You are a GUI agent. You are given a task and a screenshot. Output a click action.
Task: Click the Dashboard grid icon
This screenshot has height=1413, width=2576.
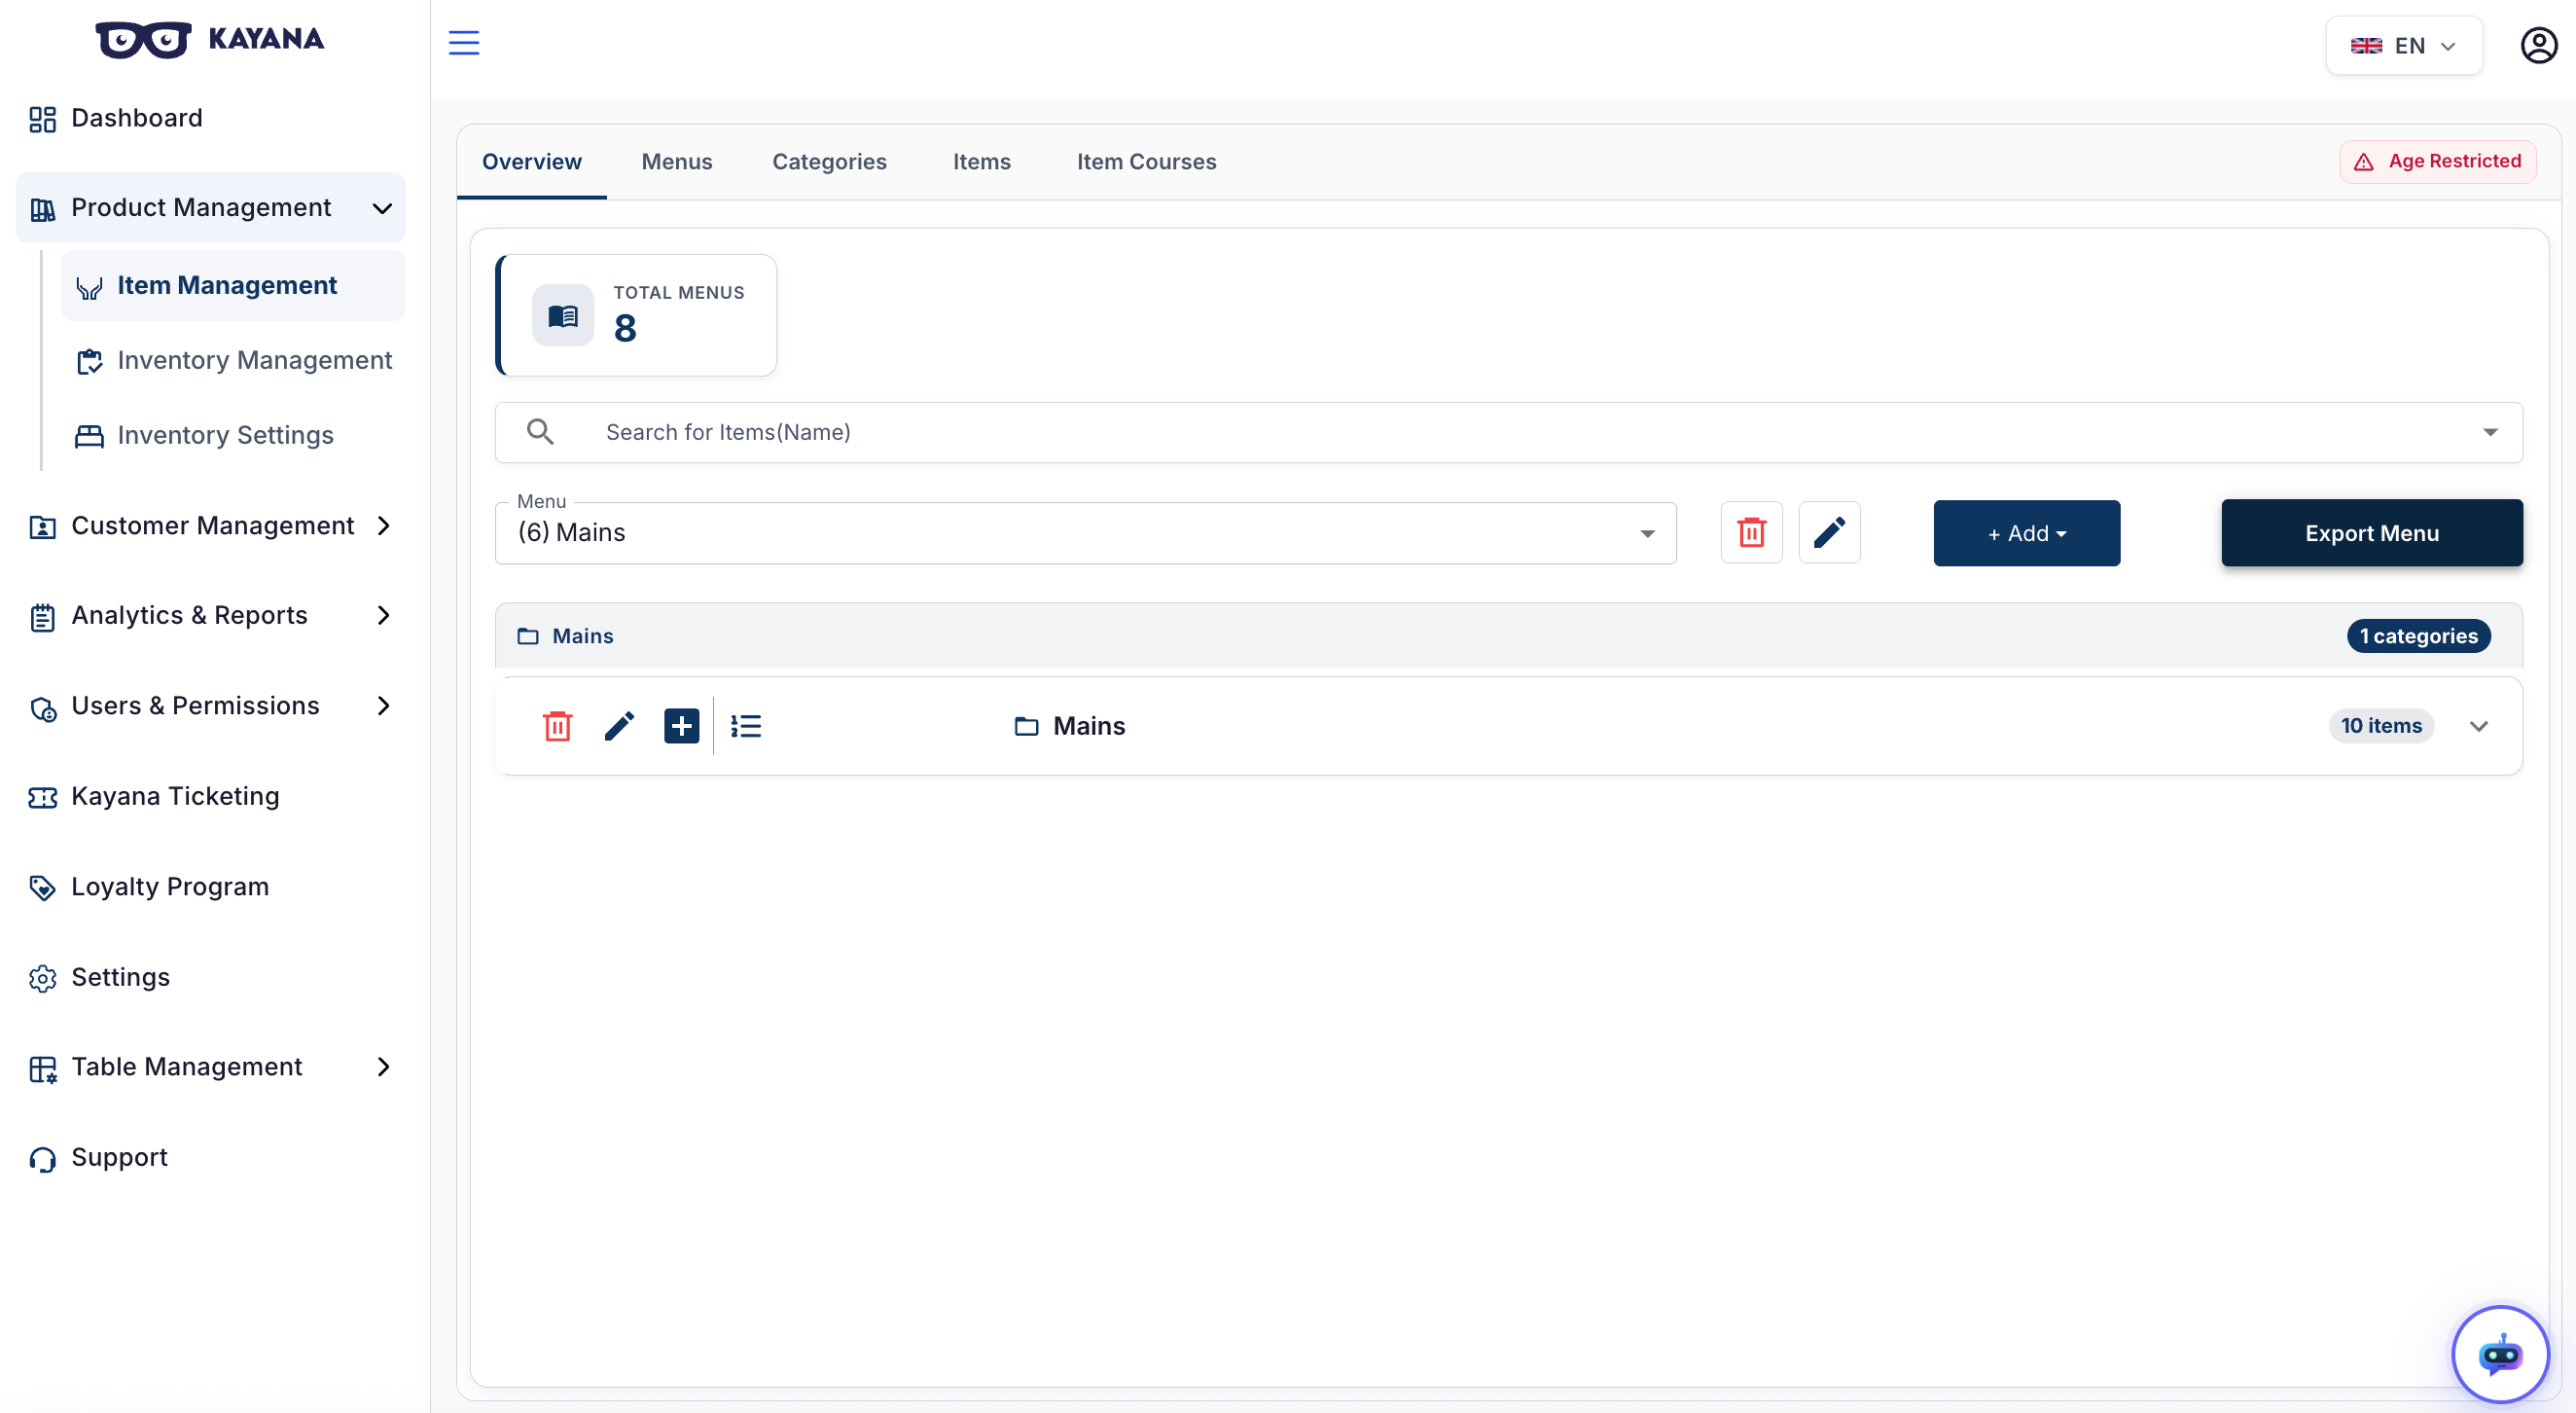click(x=42, y=119)
